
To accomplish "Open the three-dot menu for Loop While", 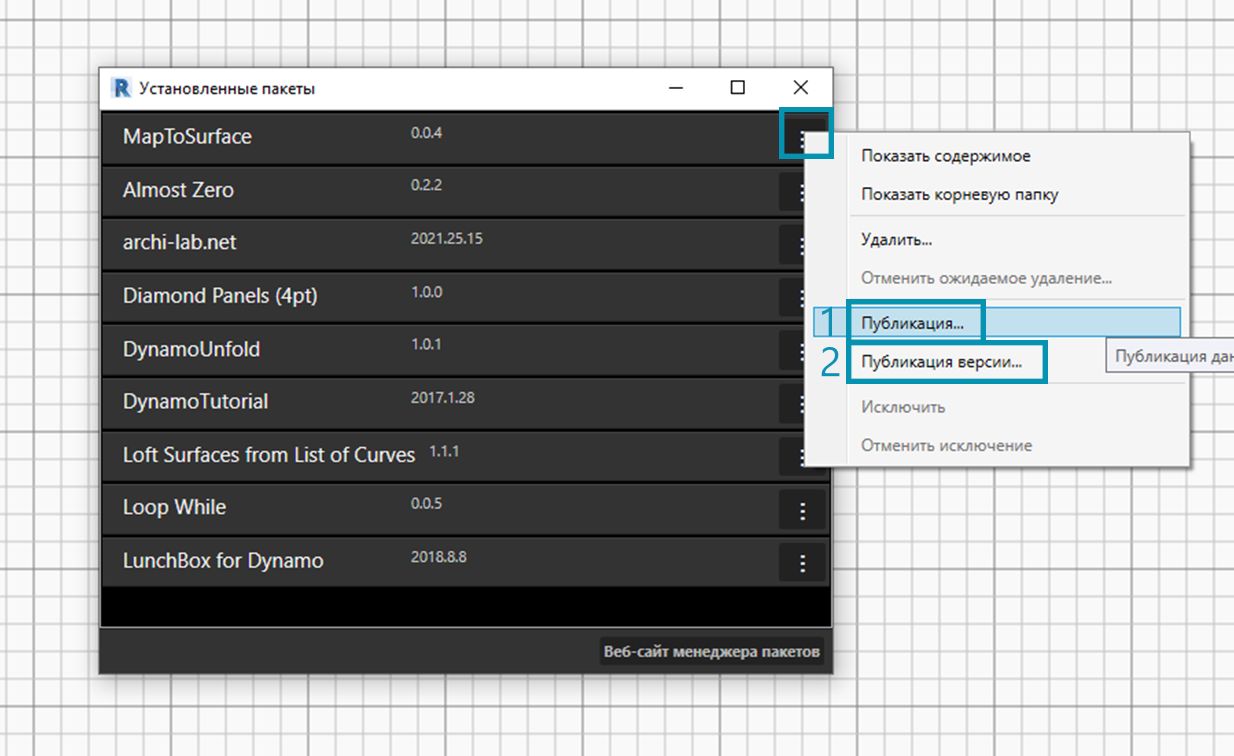I will (x=803, y=511).
